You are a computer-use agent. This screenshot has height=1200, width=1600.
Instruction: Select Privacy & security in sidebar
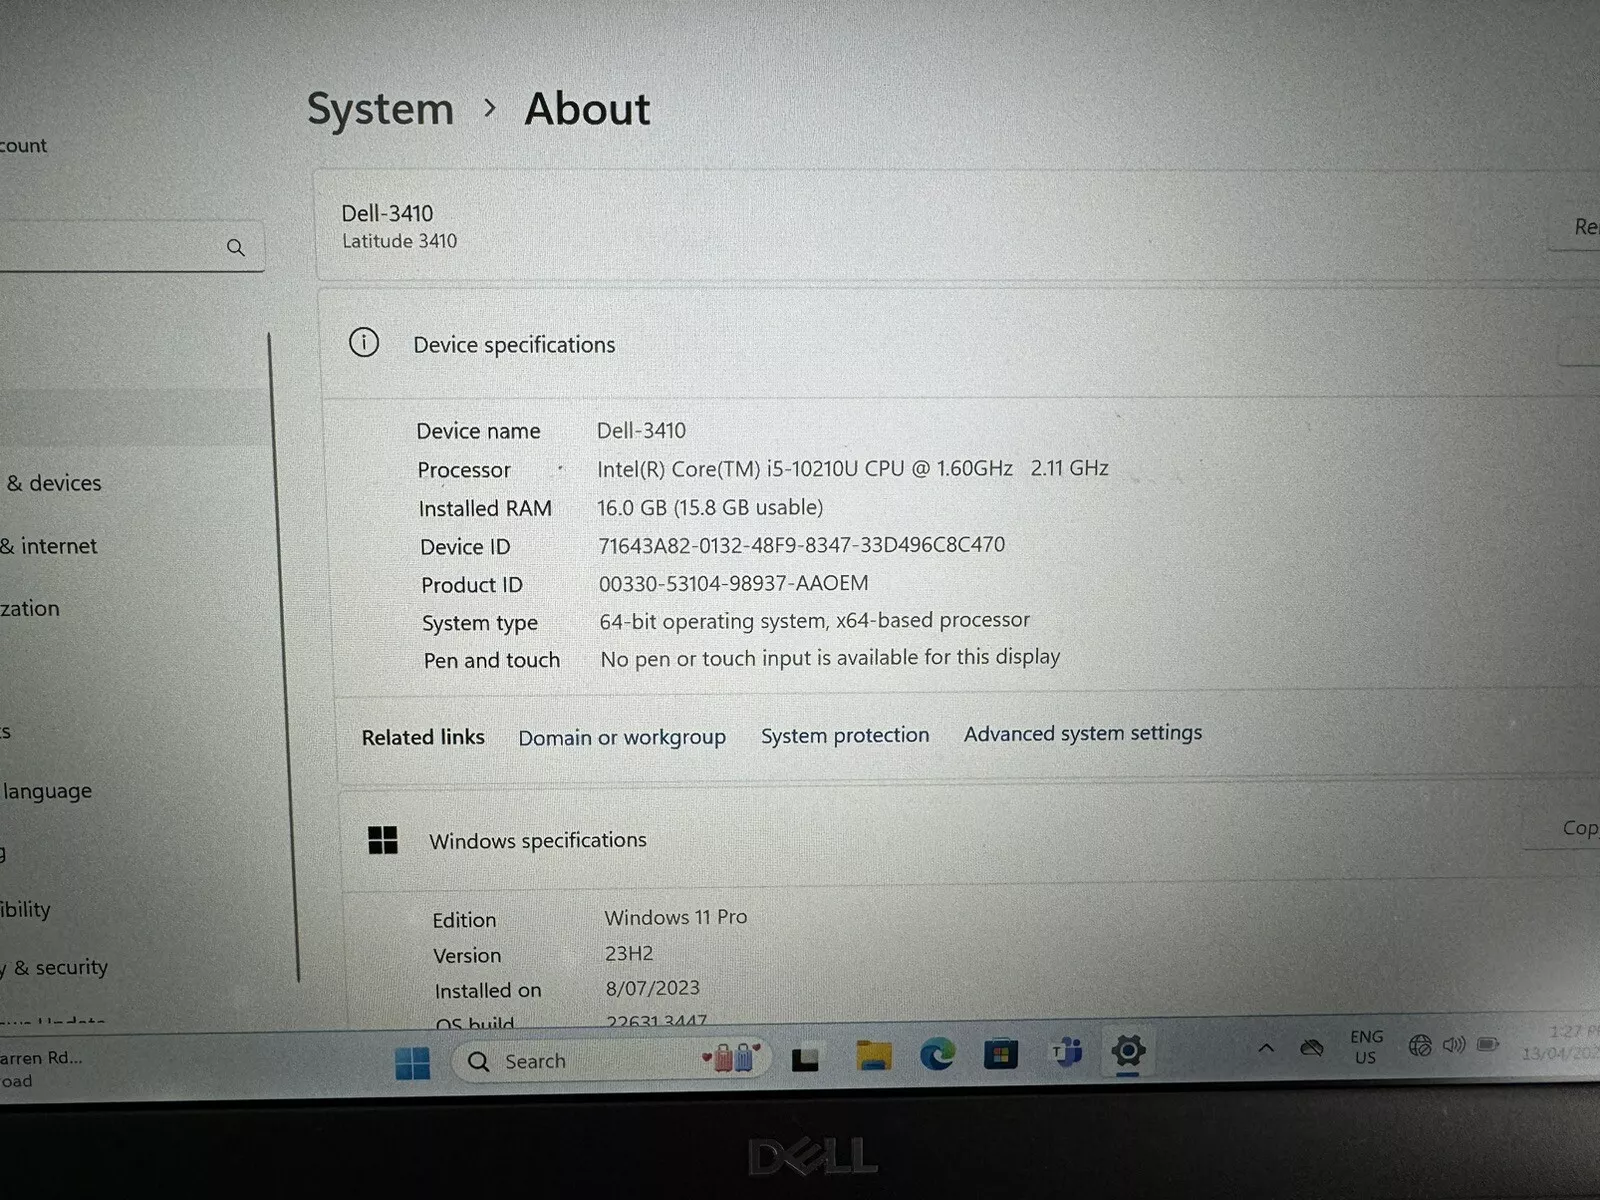pyautogui.click(x=54, y=968)
